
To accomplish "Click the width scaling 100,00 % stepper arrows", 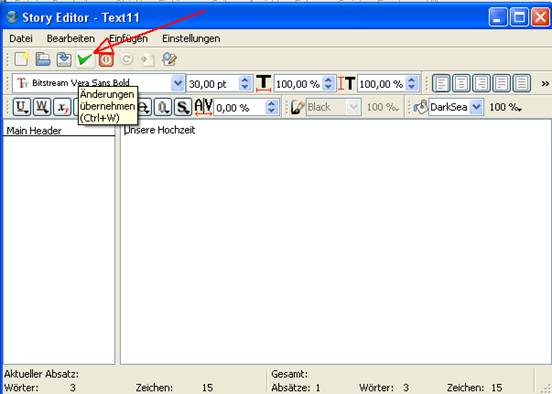I will 328,83.
